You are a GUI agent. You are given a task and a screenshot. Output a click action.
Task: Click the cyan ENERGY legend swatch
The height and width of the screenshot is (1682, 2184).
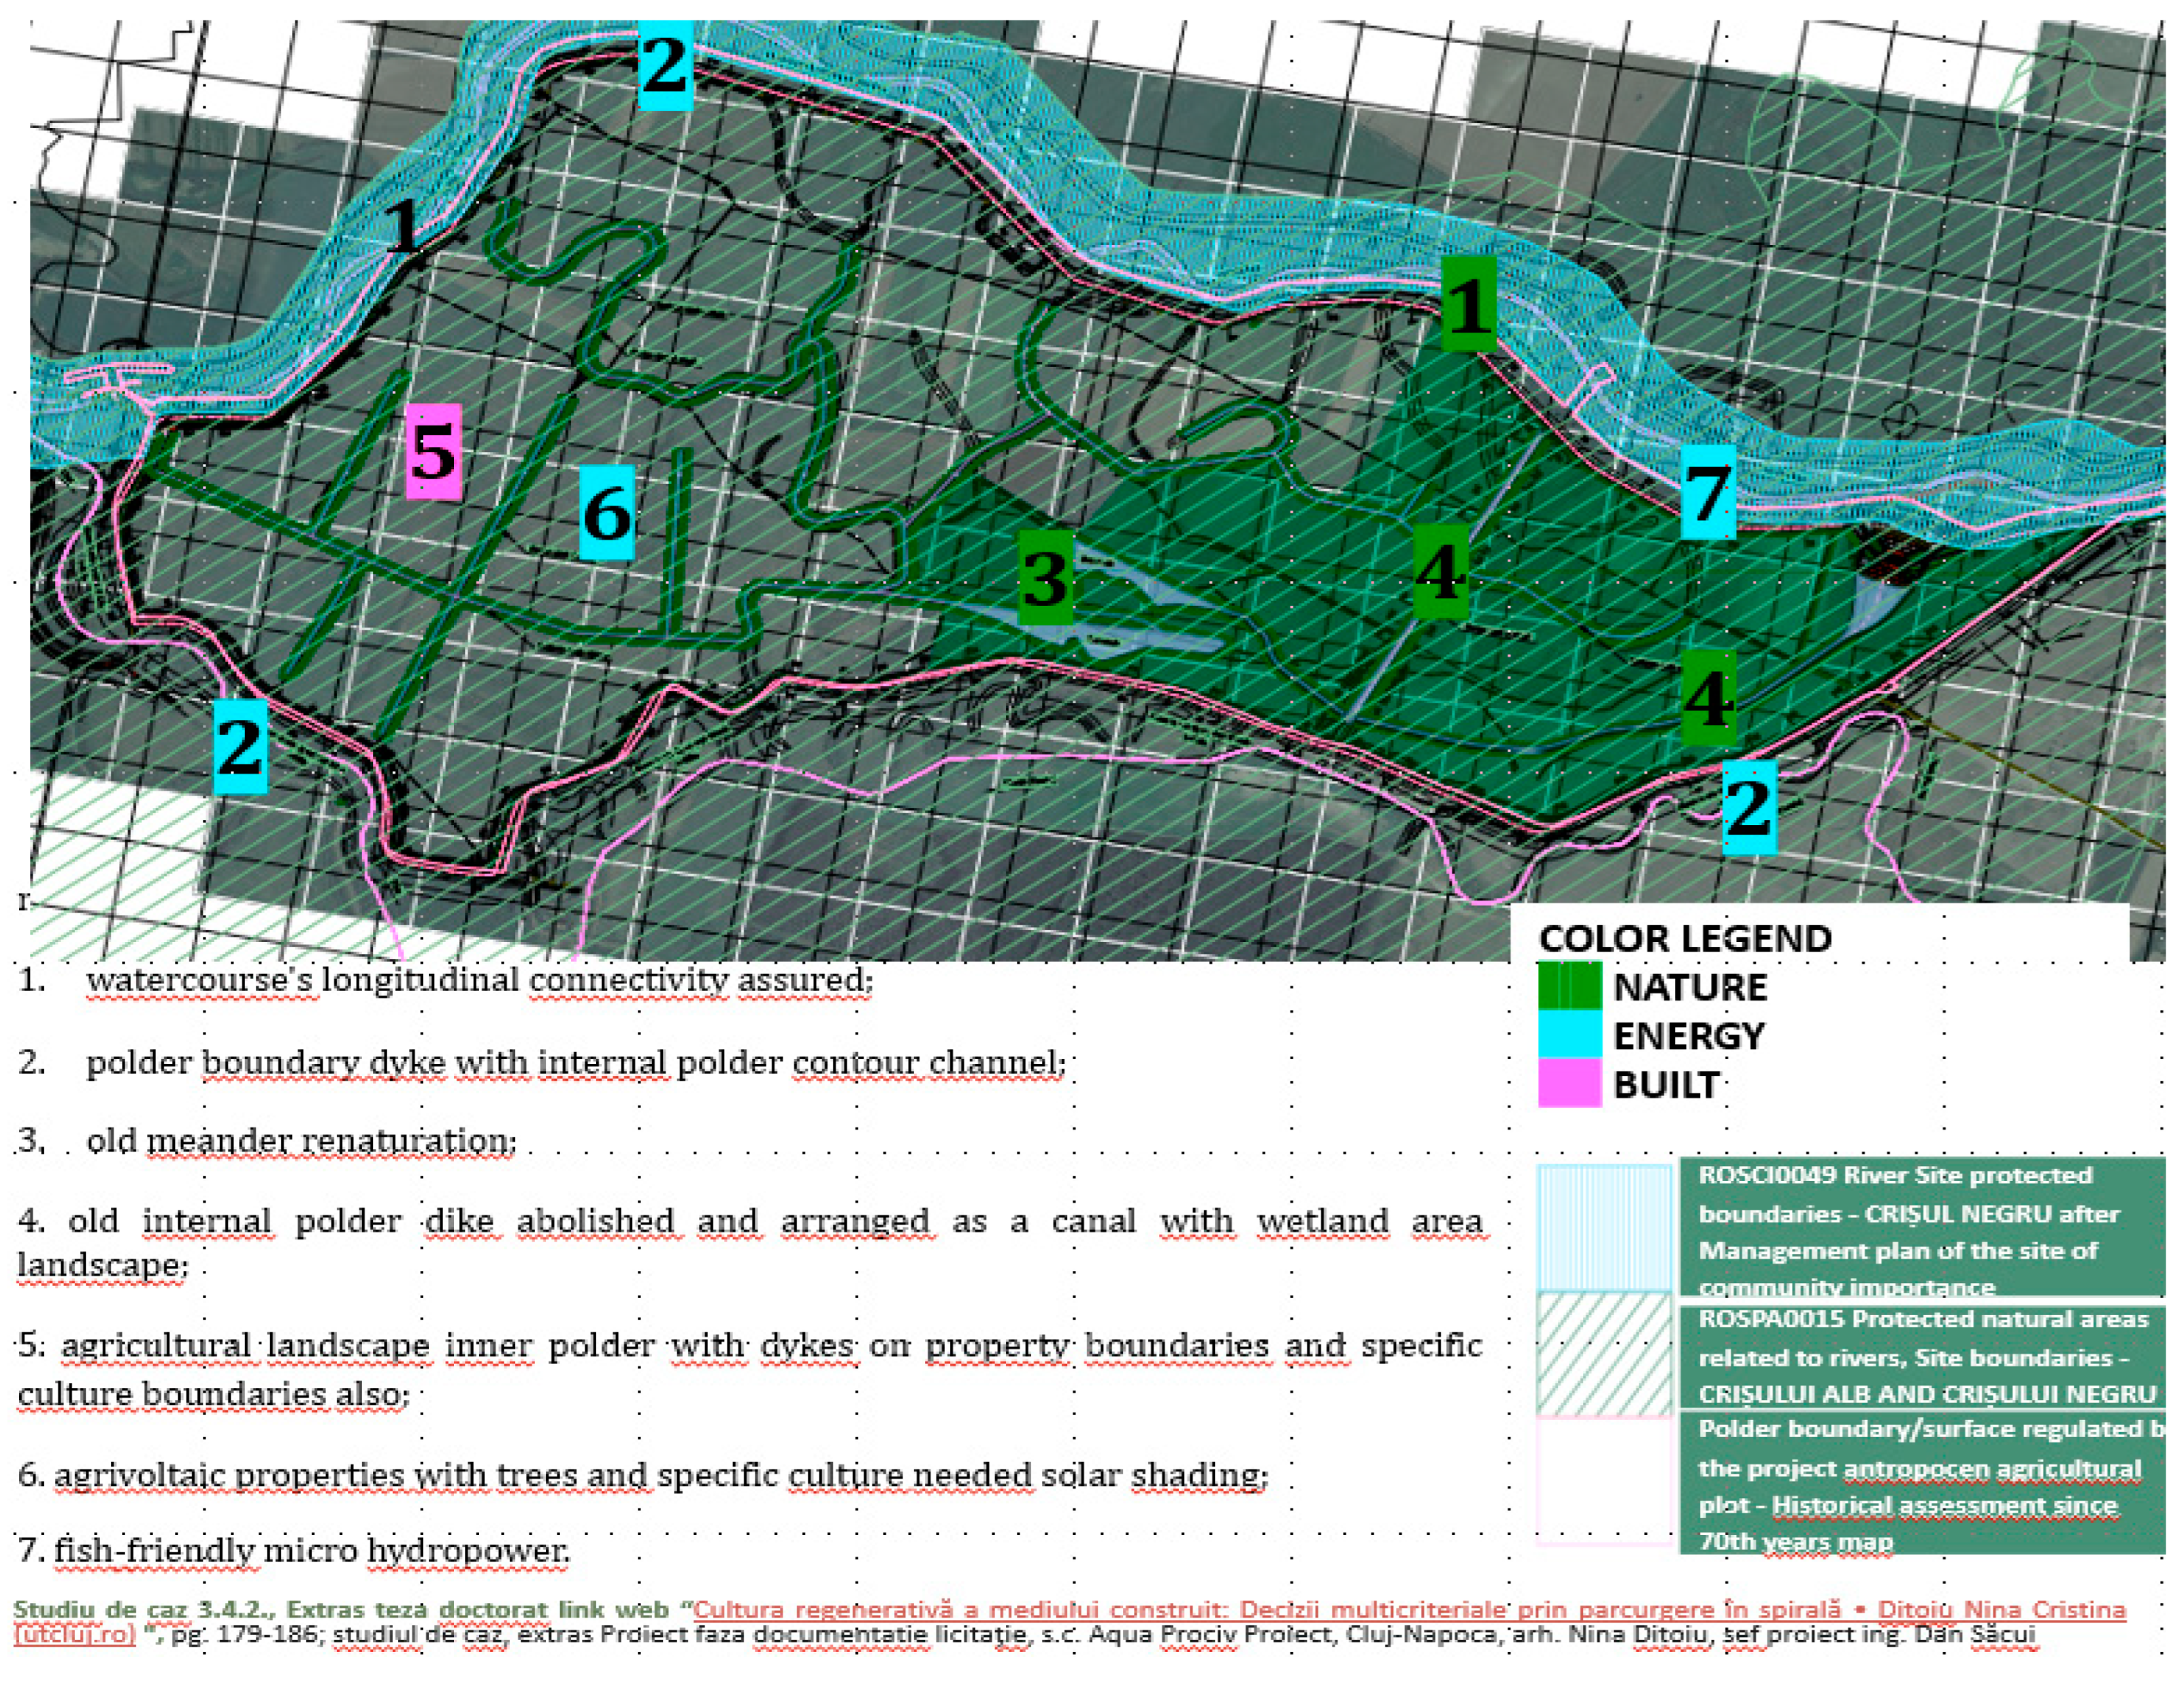(1569, 1034)
